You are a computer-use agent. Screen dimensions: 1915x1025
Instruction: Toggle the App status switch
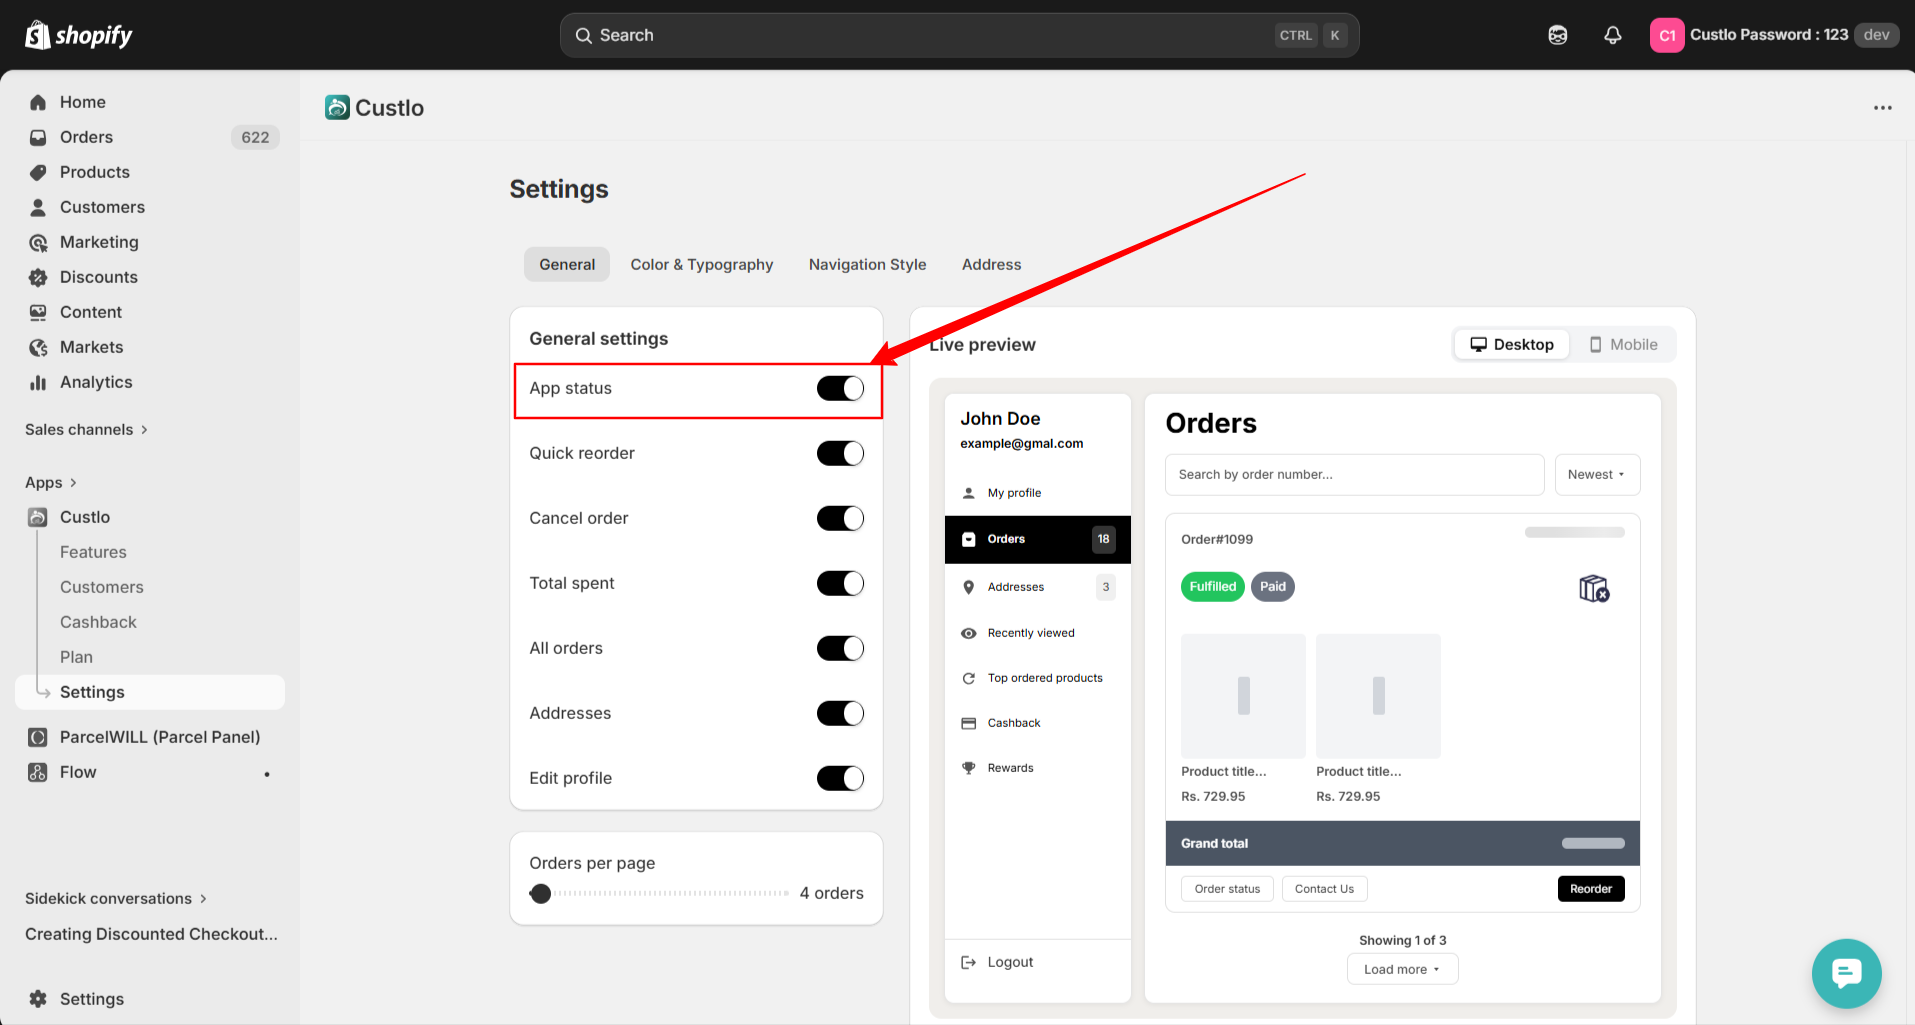point(840,388)
